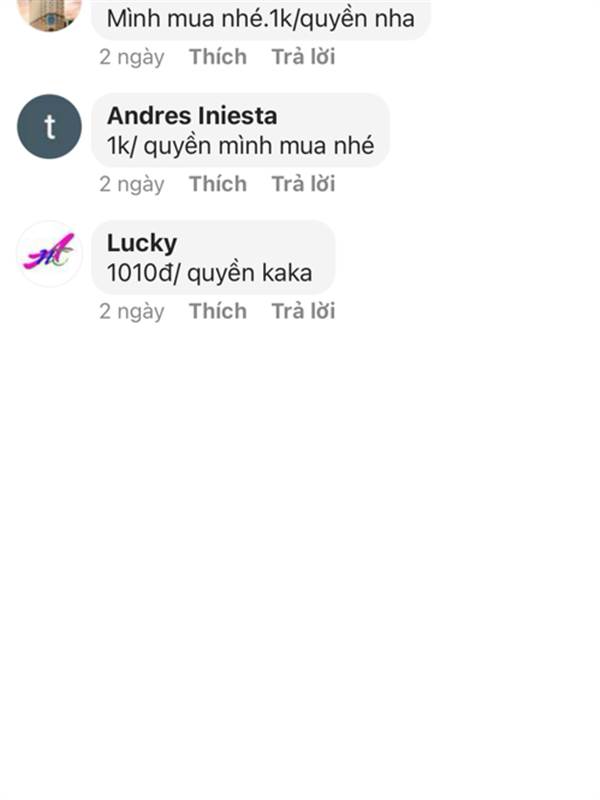Open Andres Iniesta's gray "t" avatar

[49, 127]
